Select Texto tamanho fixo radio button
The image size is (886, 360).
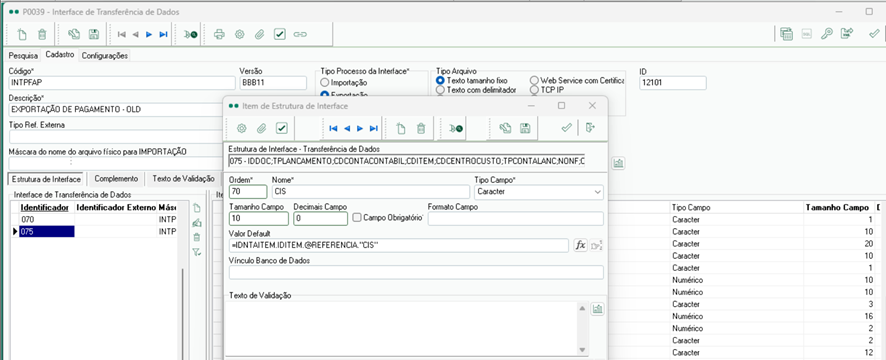click(441, 81)
